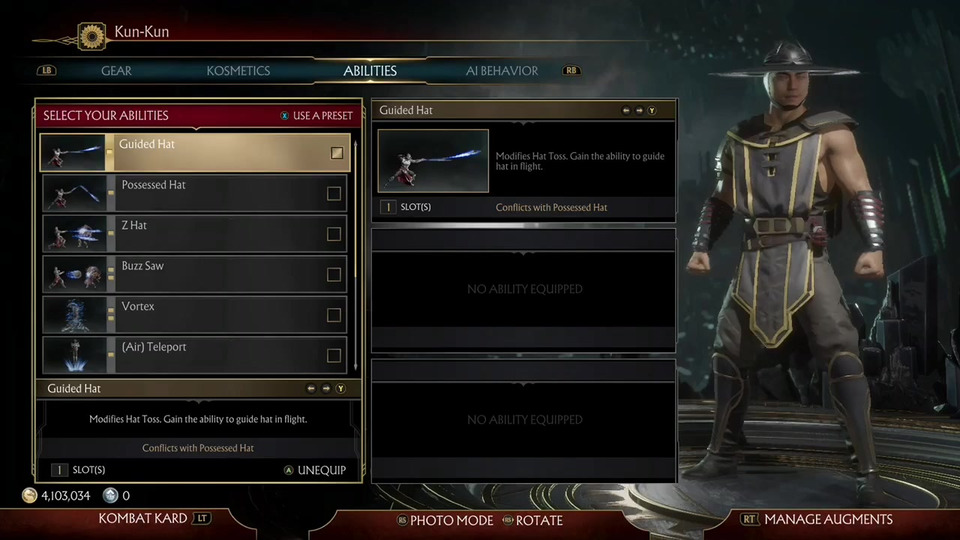Image resolution: width=960 pixels, height=540 pixels.
Task: Click the gold koin currency icon
Action: click(x=29, y=495)
